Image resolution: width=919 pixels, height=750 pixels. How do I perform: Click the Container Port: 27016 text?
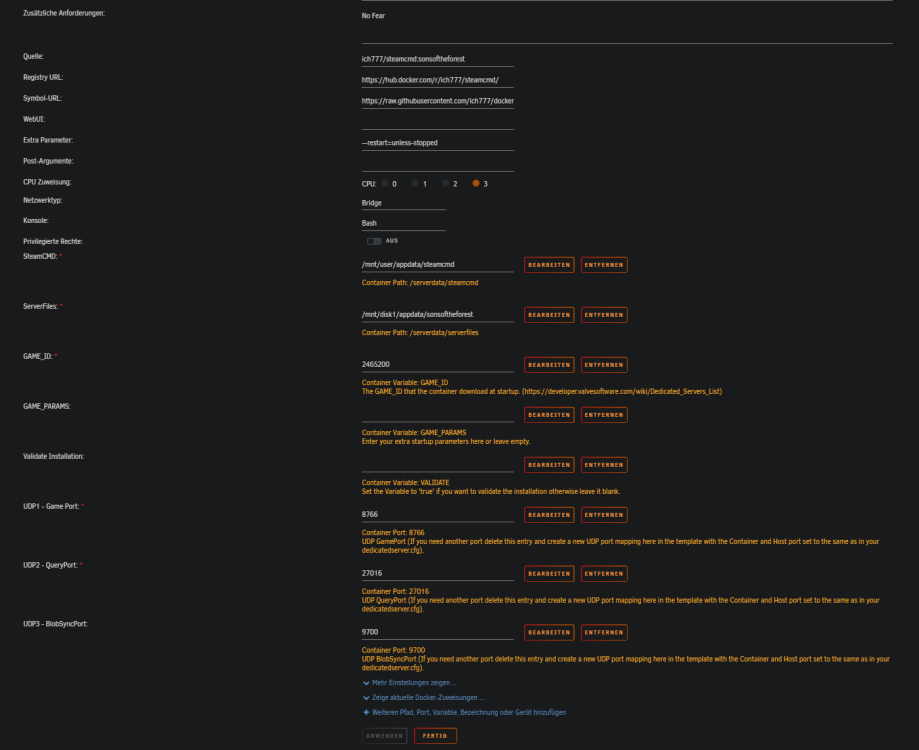pyautogui.click(x=395, y=591)
